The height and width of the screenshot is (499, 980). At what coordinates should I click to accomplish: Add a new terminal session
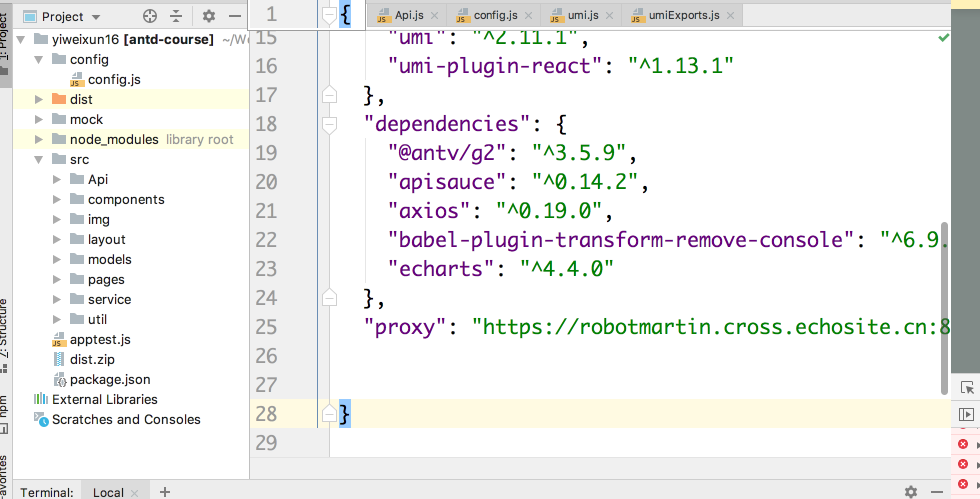pos(164,492)
